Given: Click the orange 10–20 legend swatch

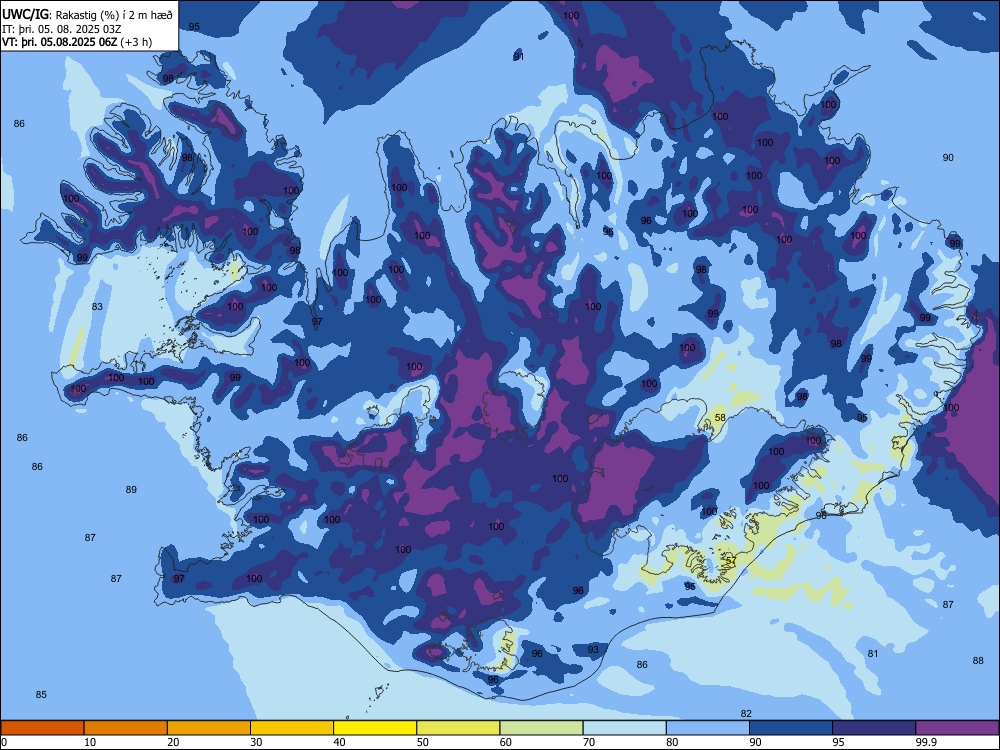Looking at the screenshot, I should 126,728.
